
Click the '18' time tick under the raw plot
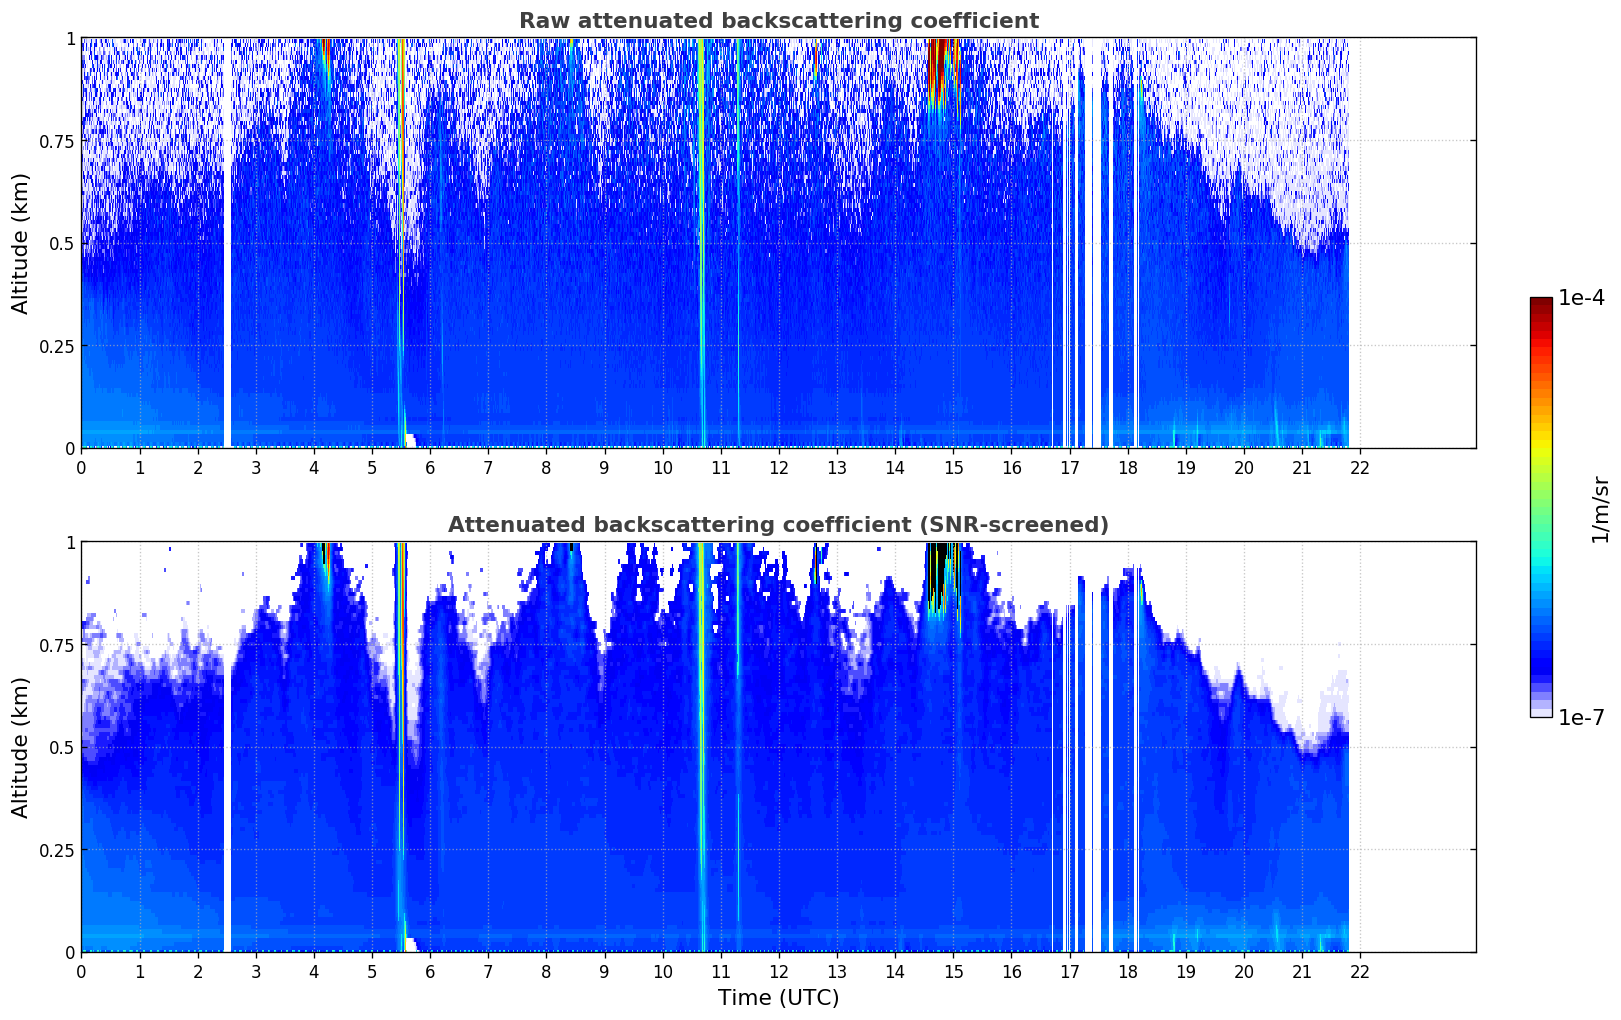pyautogui.click(x=1128, y=467)
